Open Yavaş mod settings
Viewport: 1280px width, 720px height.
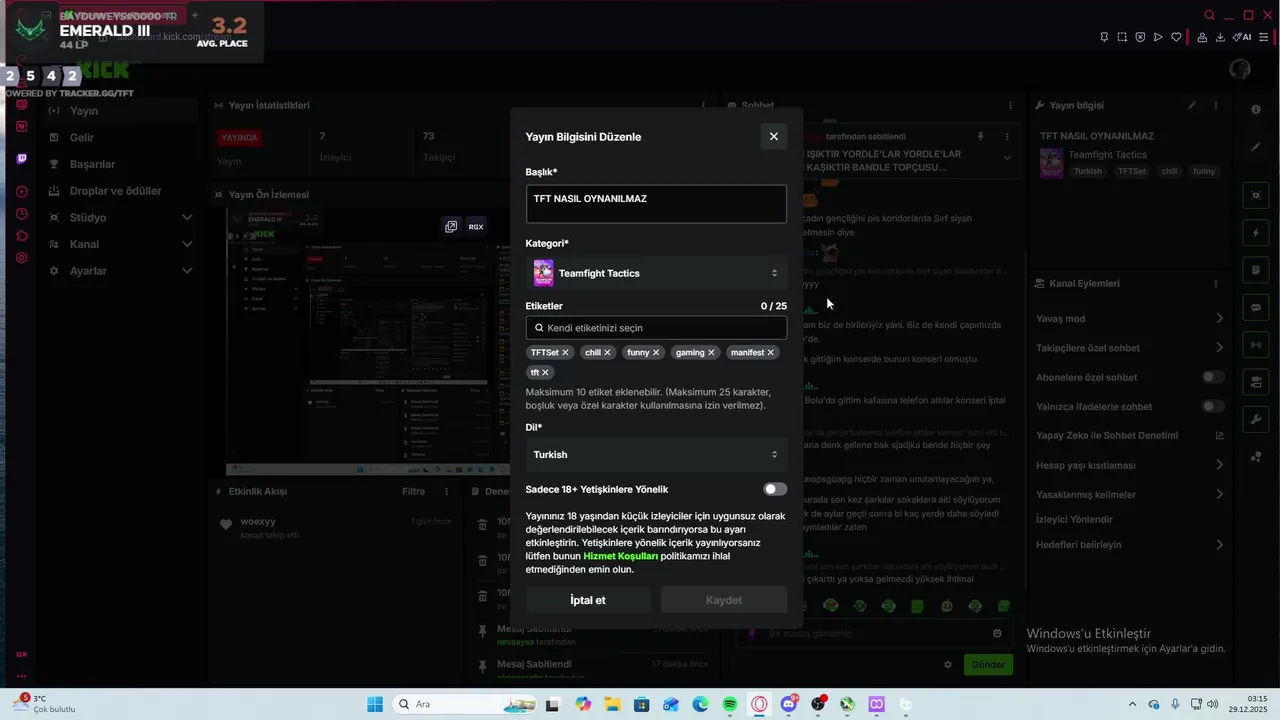click(x=1130, y=319)
